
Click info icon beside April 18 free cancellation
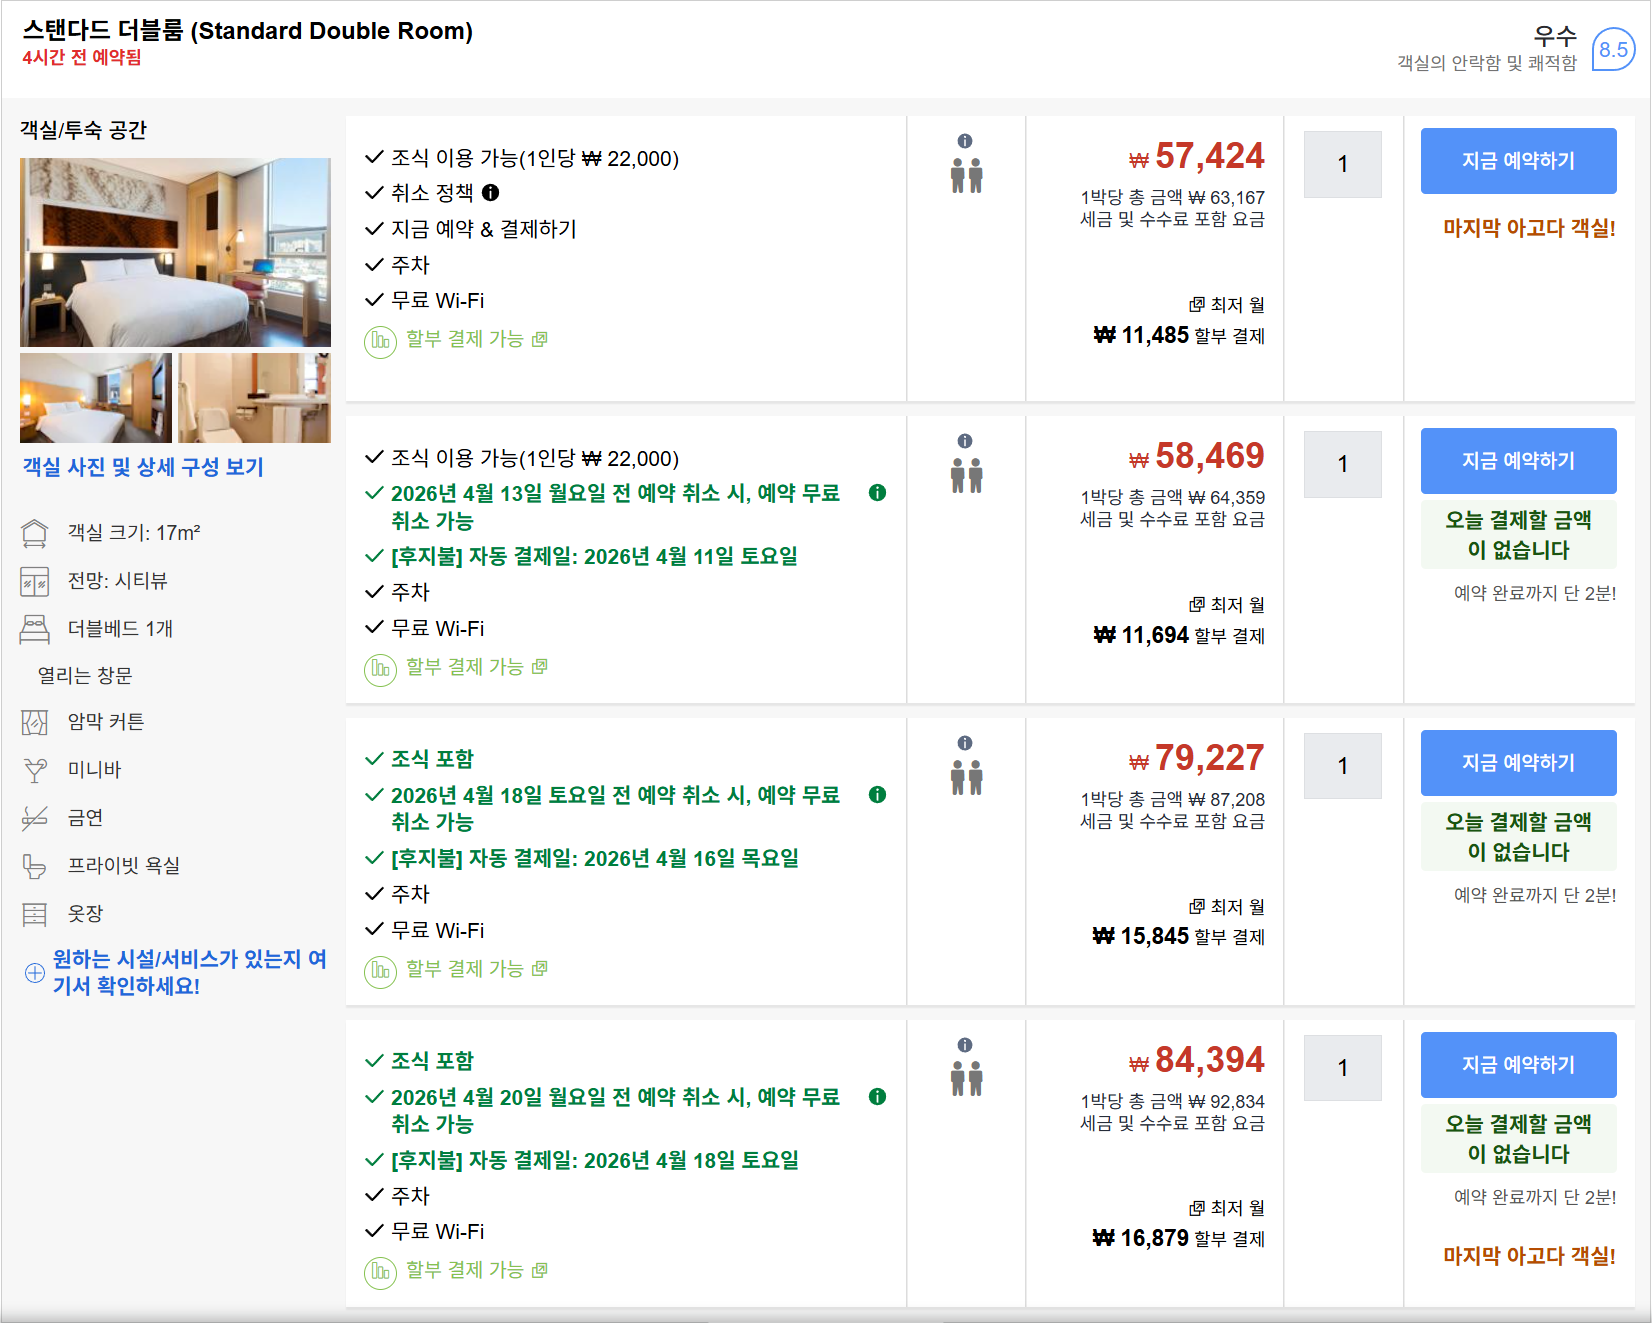tap(877, 795)
